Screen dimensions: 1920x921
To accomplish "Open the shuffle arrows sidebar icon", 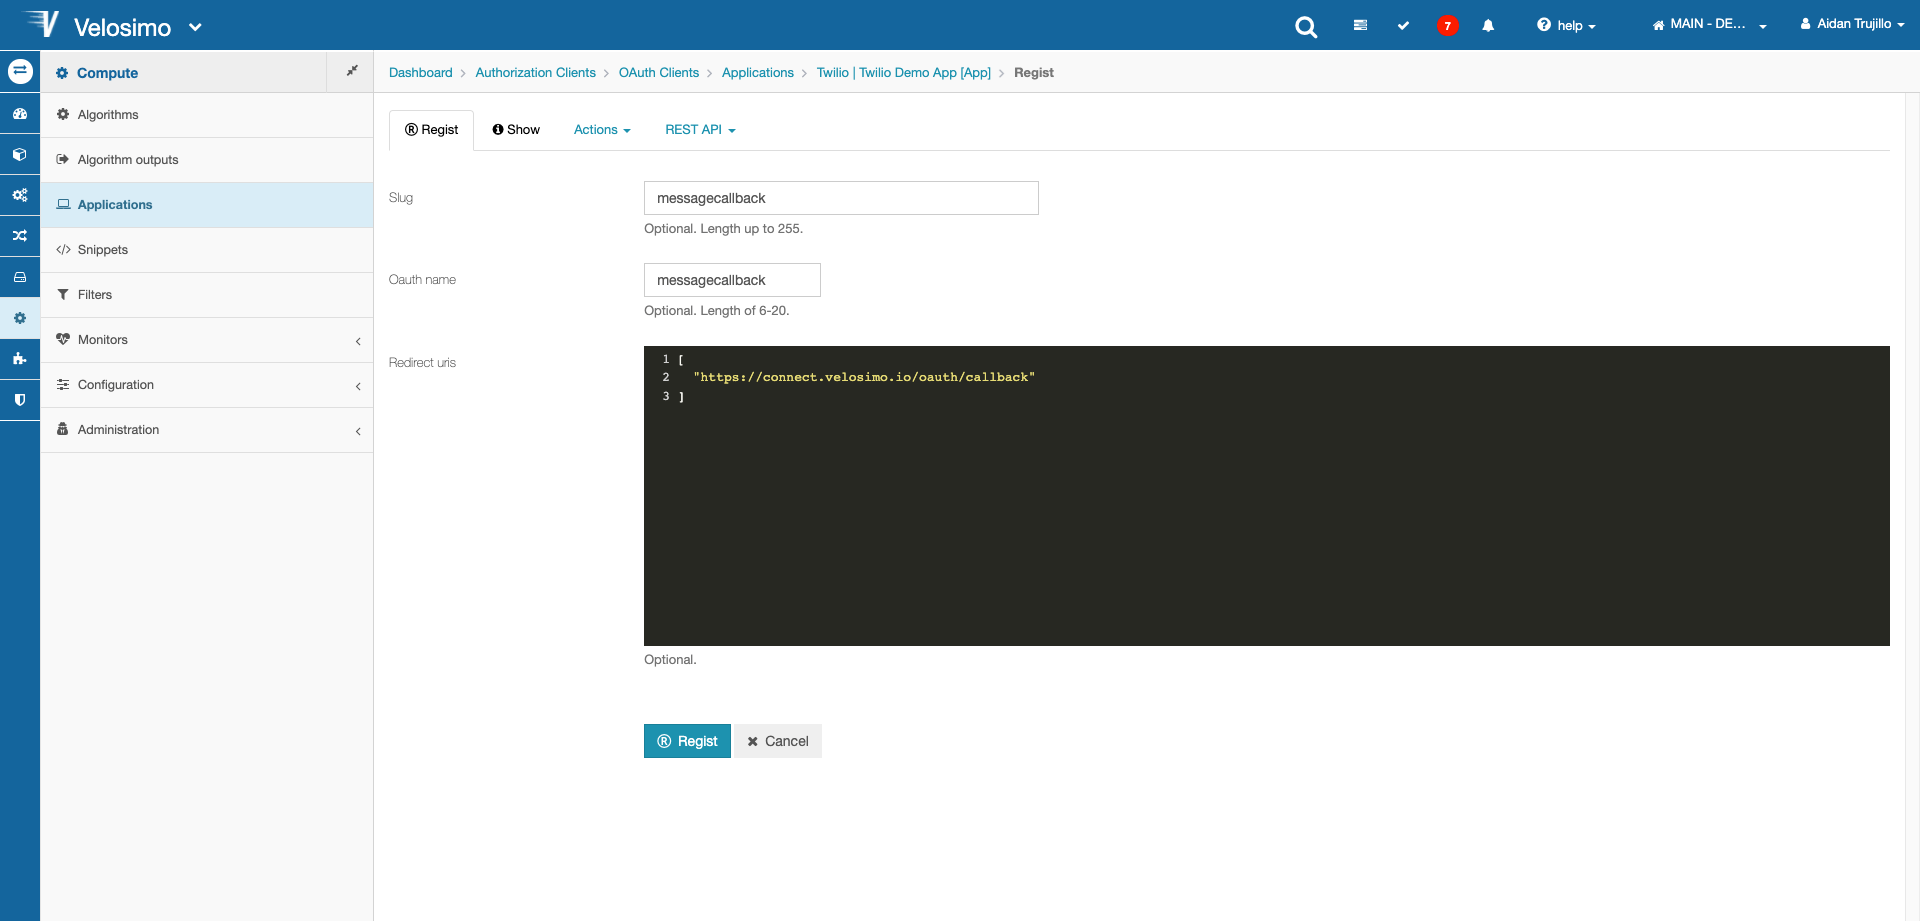I will (x=20, y=236).
